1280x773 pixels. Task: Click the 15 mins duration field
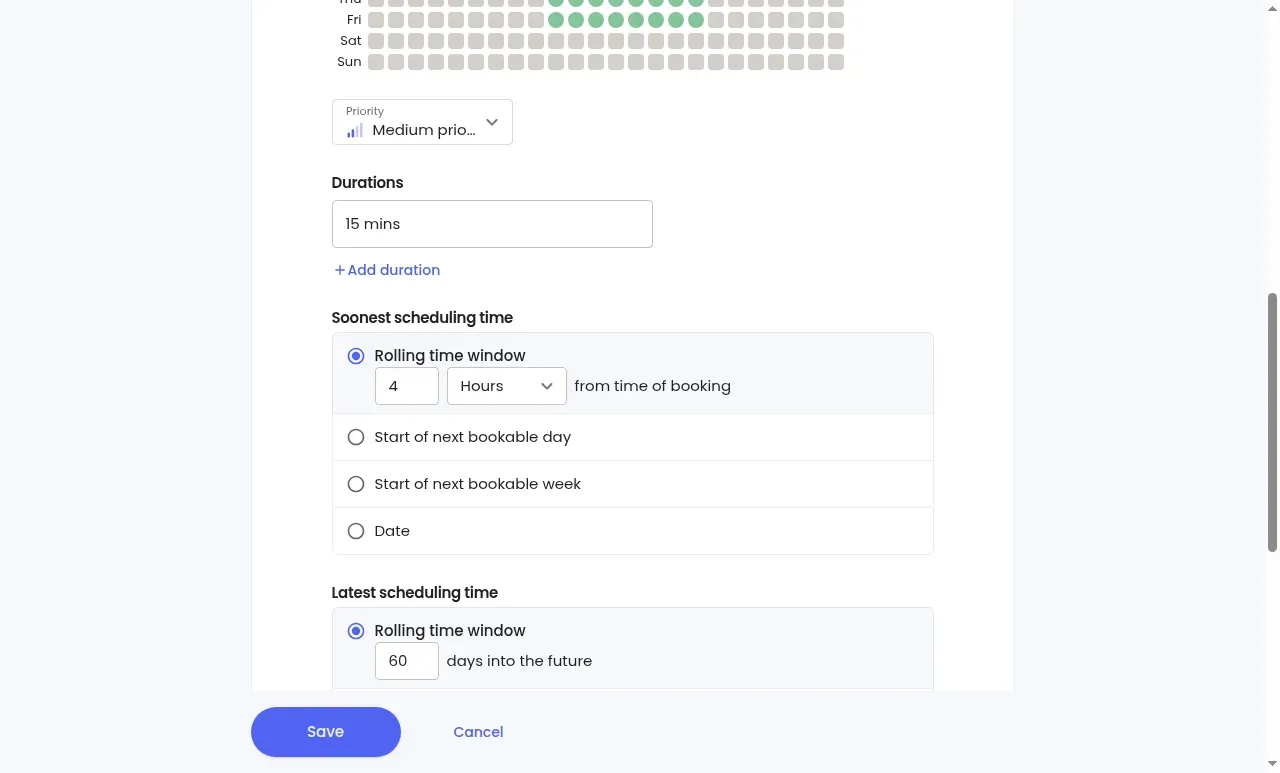pos(492,224)
